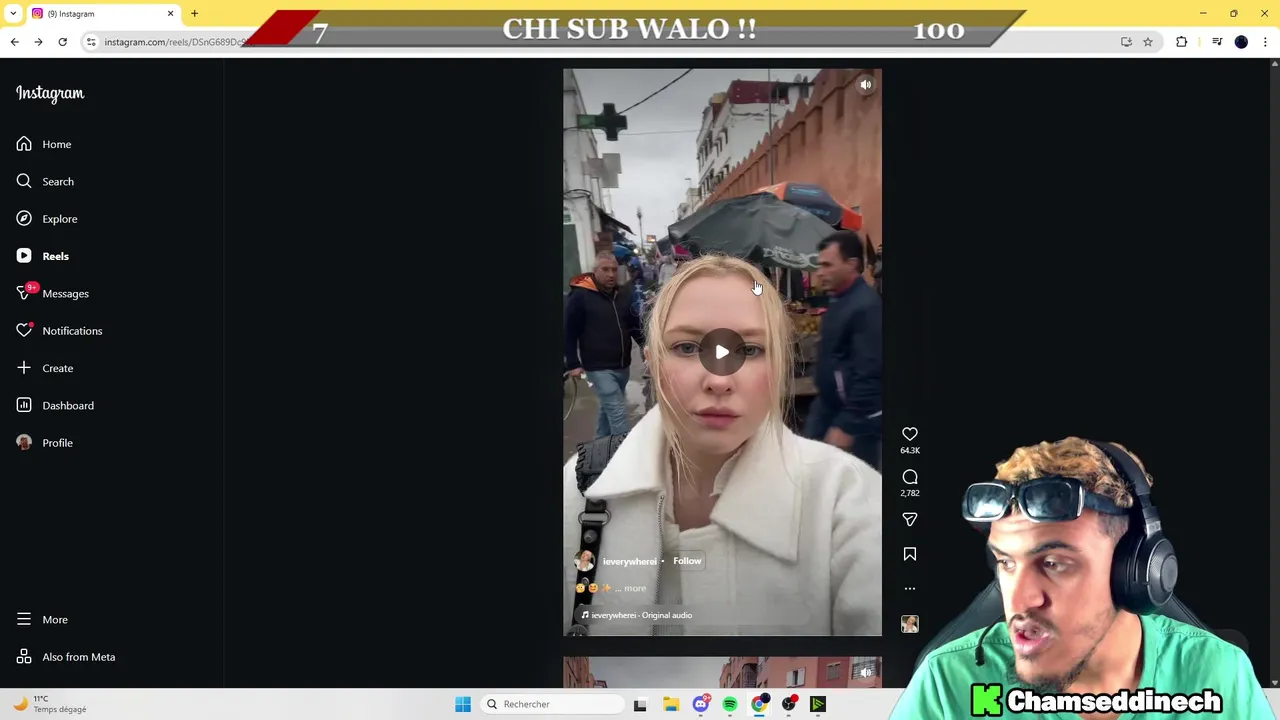Screen dimensions: 1280x720
Task: Open the weather widget '11°C'
Action: click(x=50, y=704)
